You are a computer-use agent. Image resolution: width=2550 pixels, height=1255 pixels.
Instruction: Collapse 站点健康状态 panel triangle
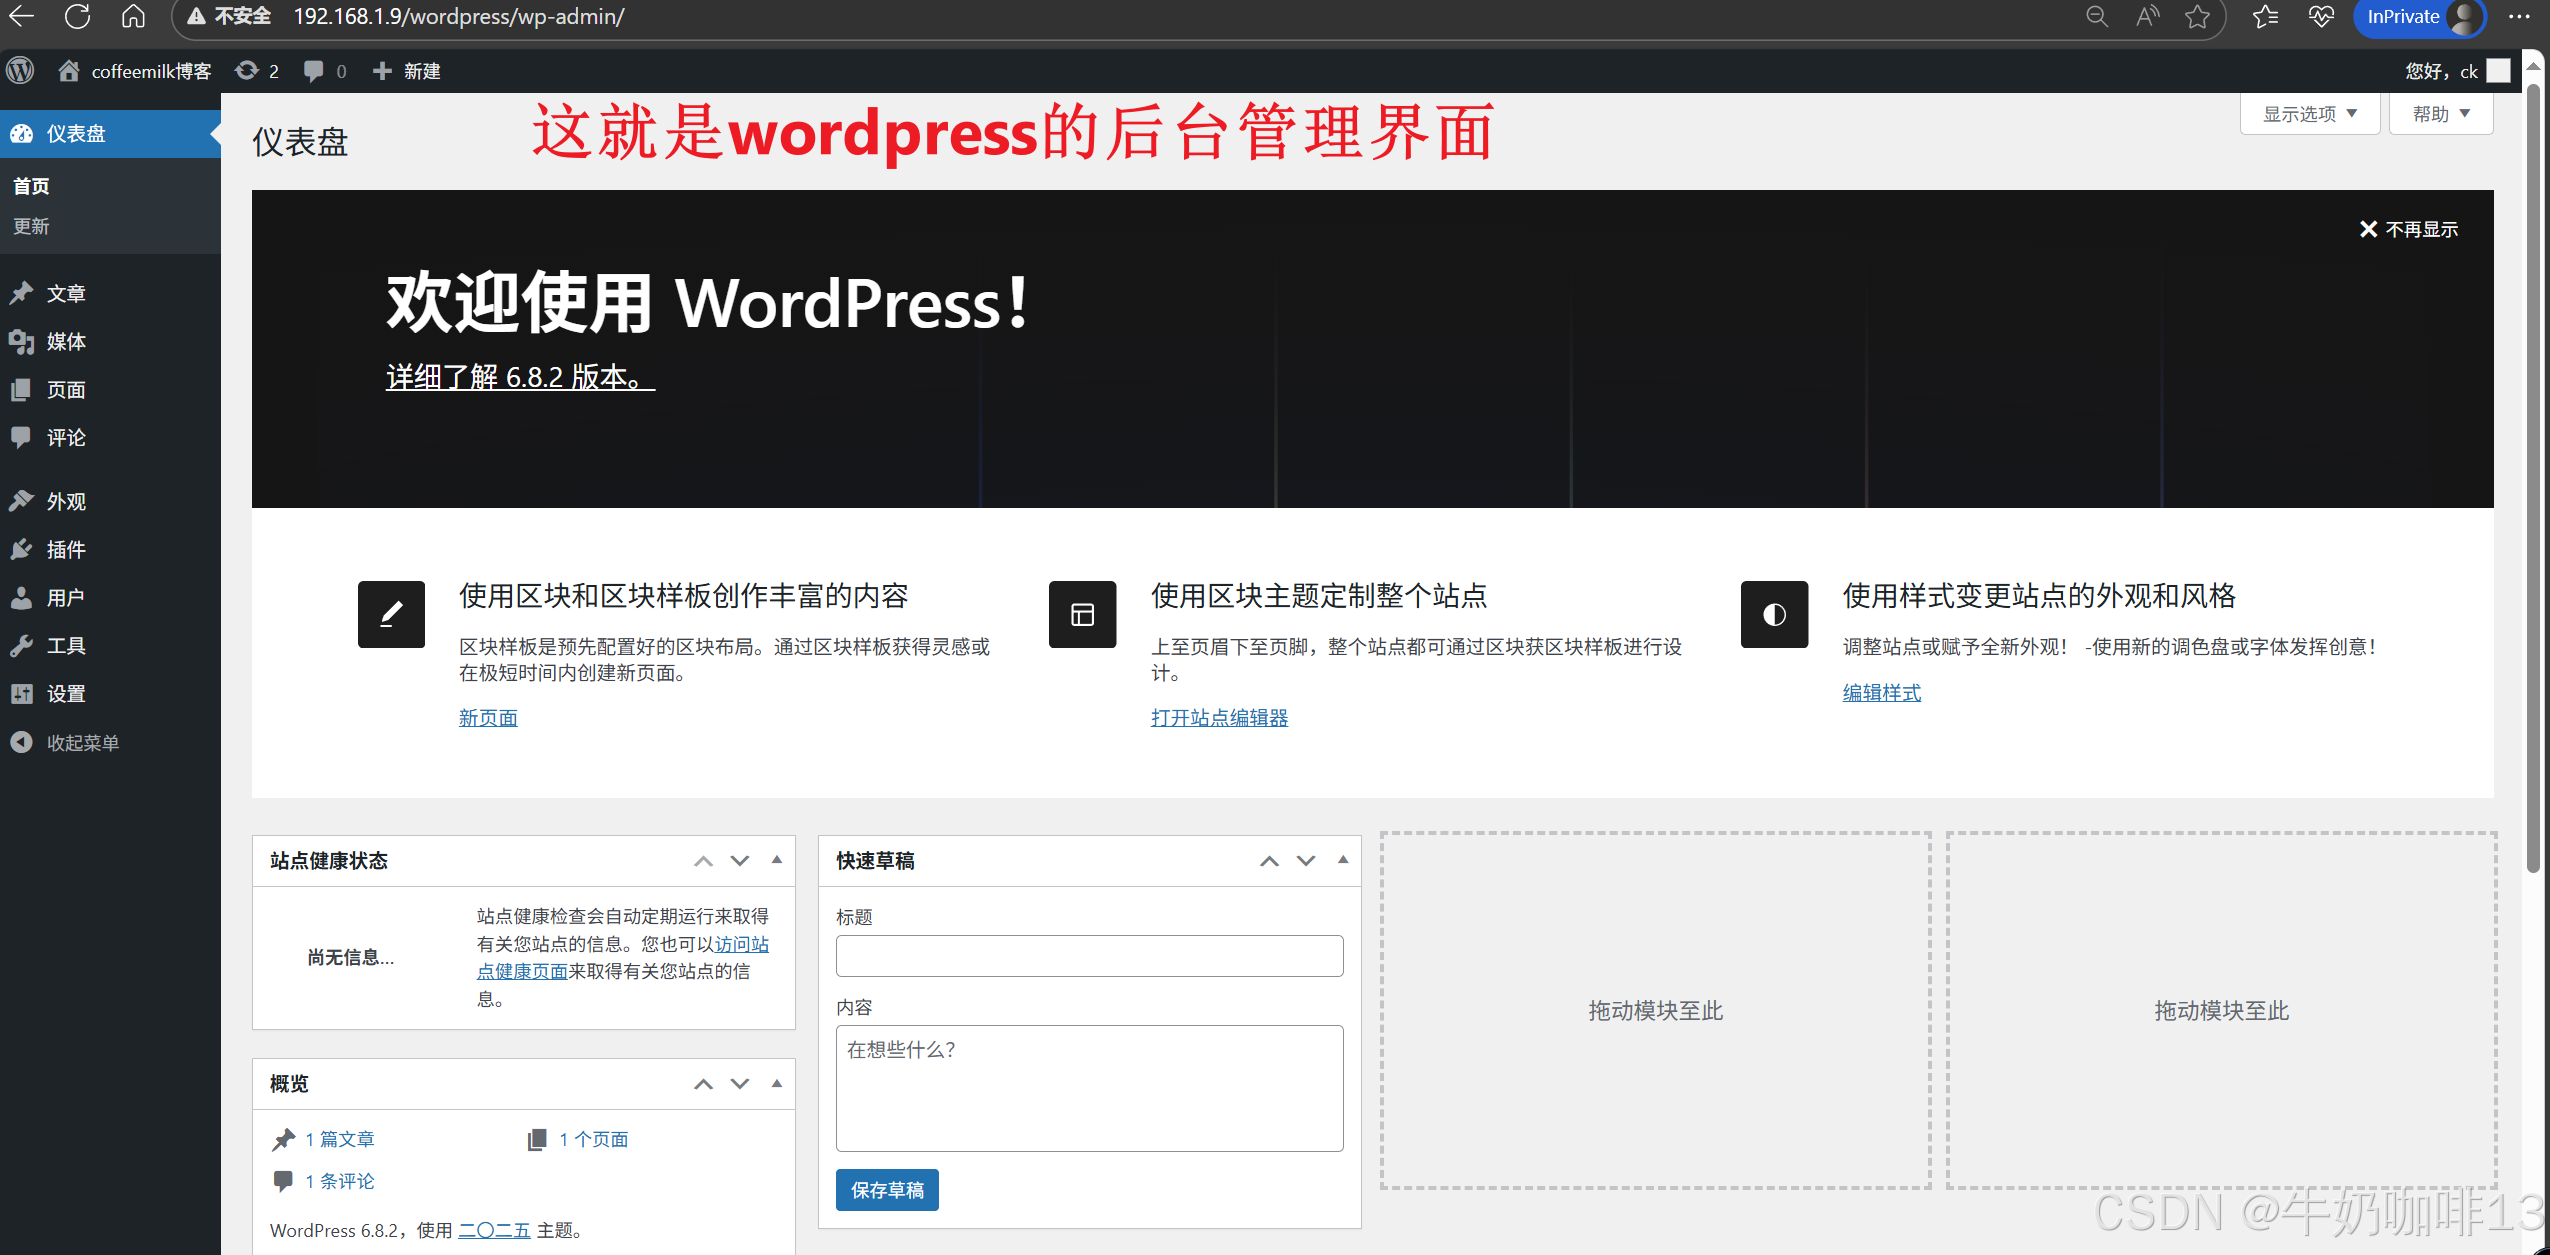click(x=777, y=860)
